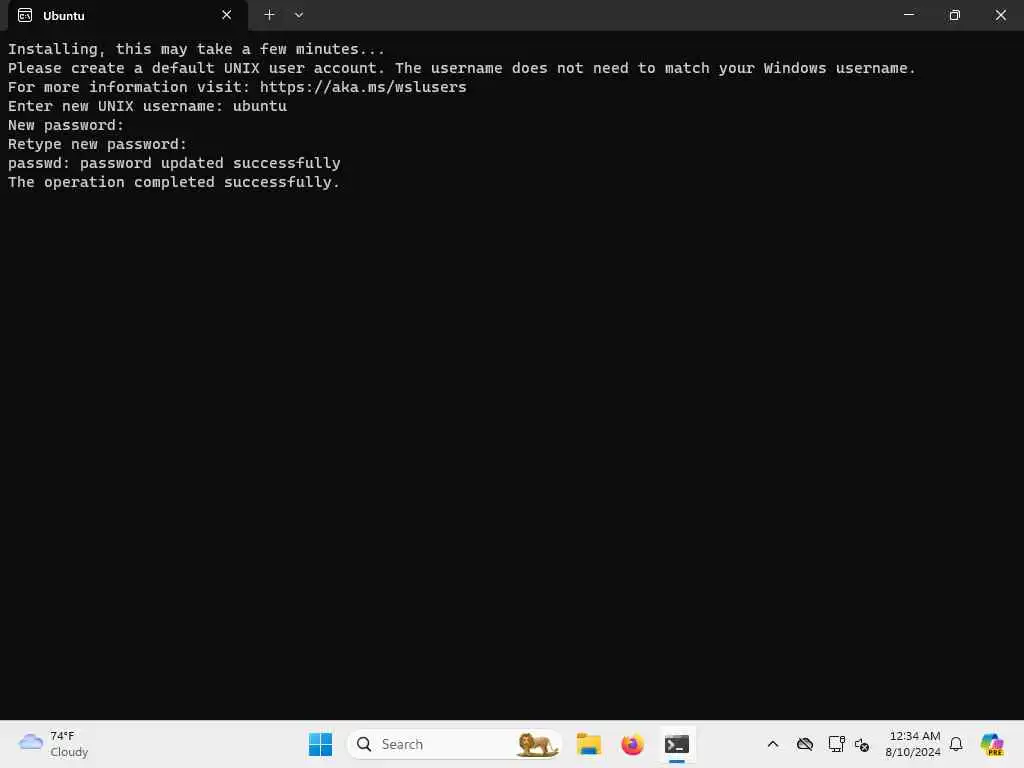
Task: Minimize the terminal window
Action: 908,15
